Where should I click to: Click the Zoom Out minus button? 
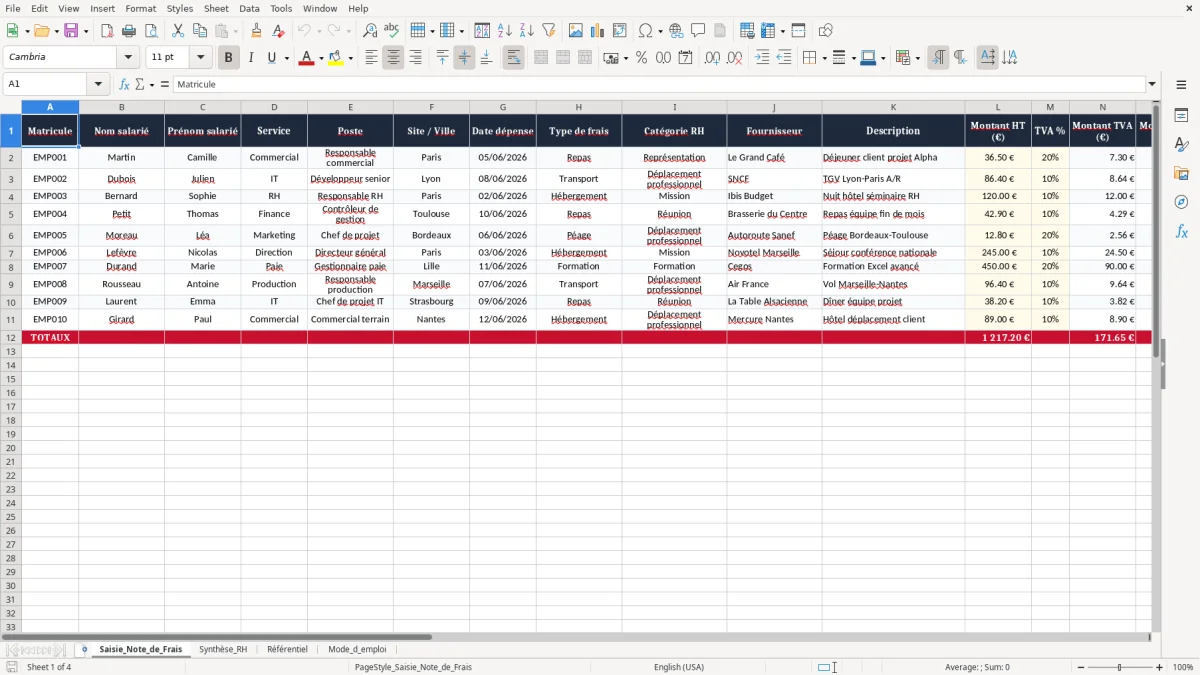(x=1081, y=667)
